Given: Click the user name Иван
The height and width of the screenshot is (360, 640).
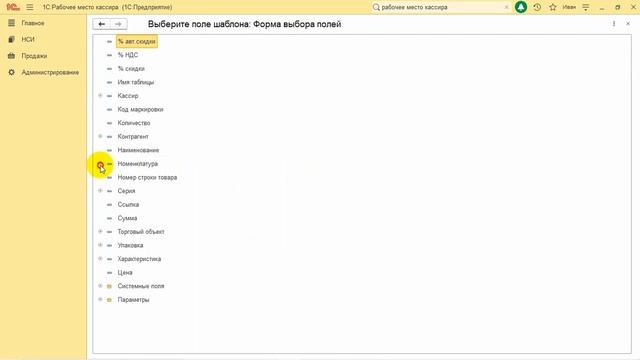Looking at the screenshot, I should [x=569, y=7].
